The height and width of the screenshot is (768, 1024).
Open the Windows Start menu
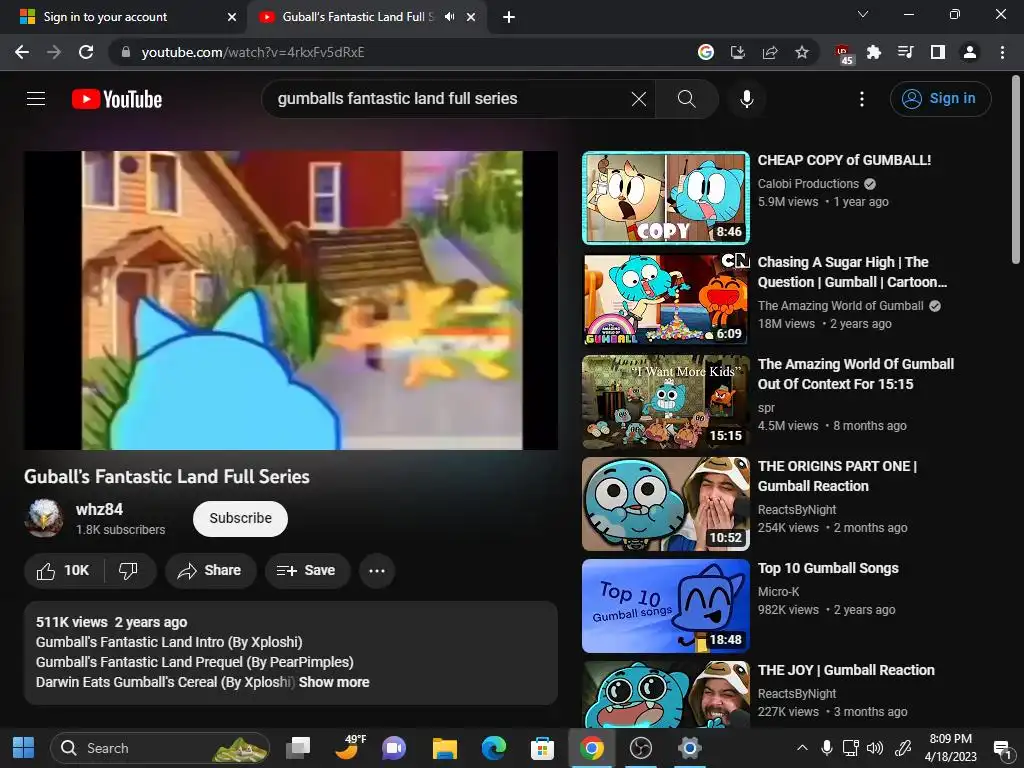24,748
